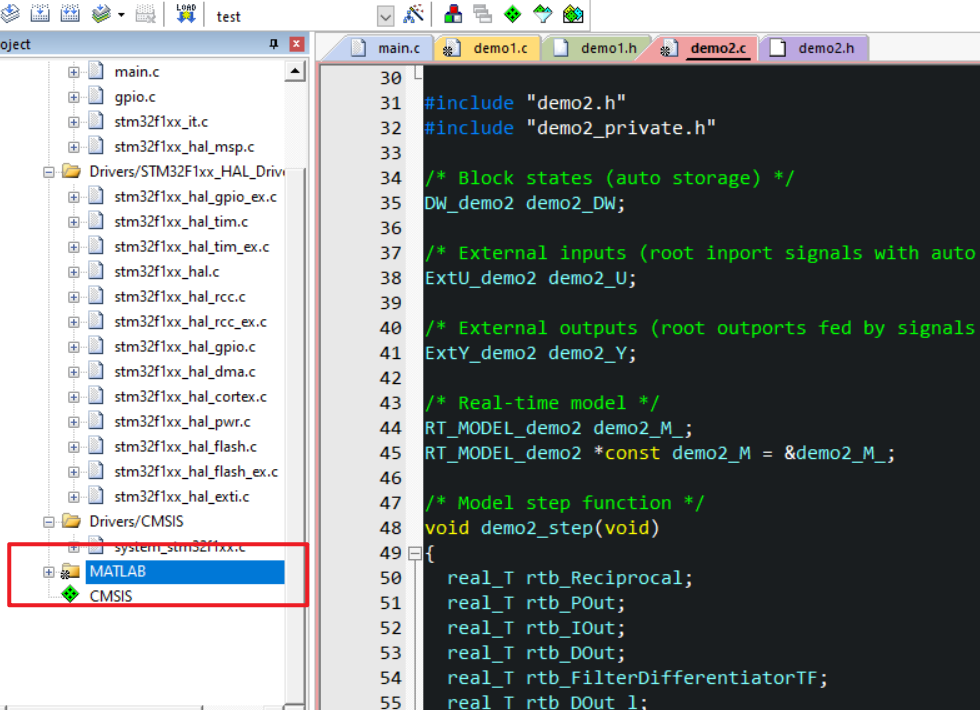Expand gpio.c node in project tree
Screen dimensions: 980x710
pyautogui.click(x=74, y=97)
